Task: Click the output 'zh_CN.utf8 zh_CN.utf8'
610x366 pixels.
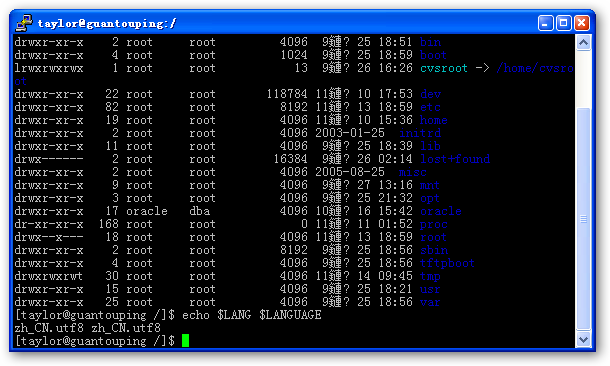Action: click(x=88, y=328)
